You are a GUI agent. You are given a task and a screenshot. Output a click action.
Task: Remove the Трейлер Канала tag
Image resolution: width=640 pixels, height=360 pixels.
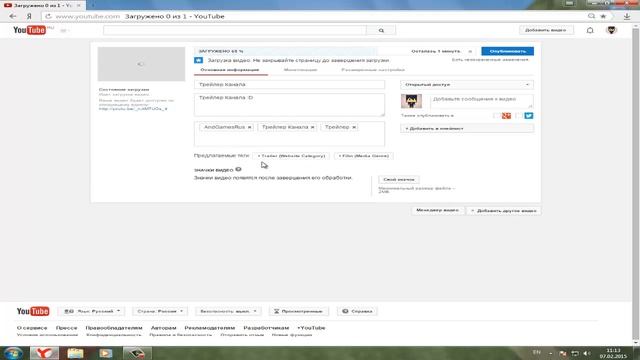pos(312,127)
